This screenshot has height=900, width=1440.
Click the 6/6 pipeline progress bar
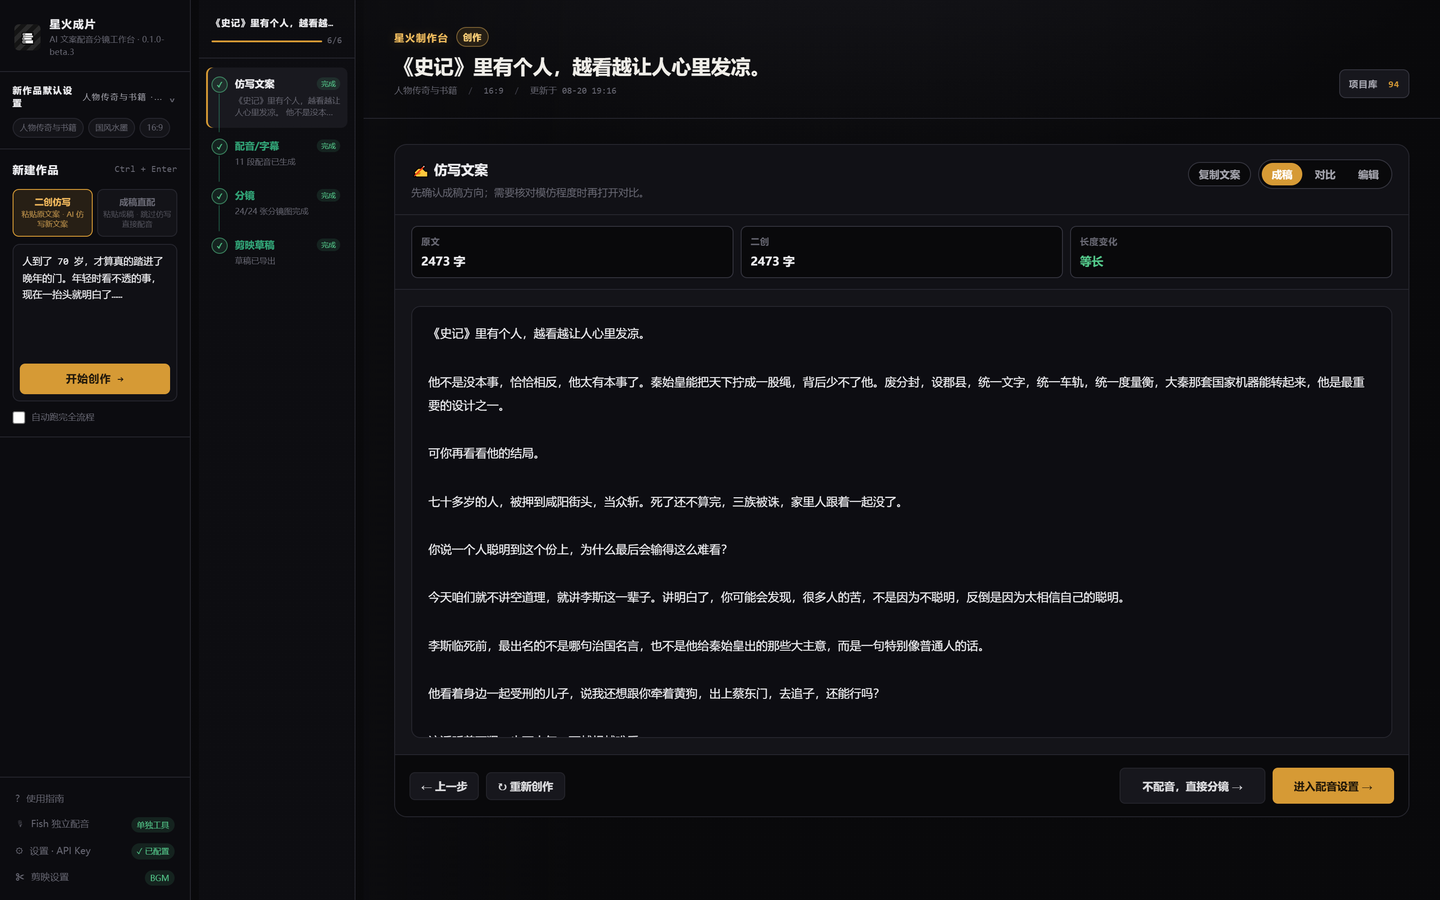pyautogui.click(x=267, y=41)
